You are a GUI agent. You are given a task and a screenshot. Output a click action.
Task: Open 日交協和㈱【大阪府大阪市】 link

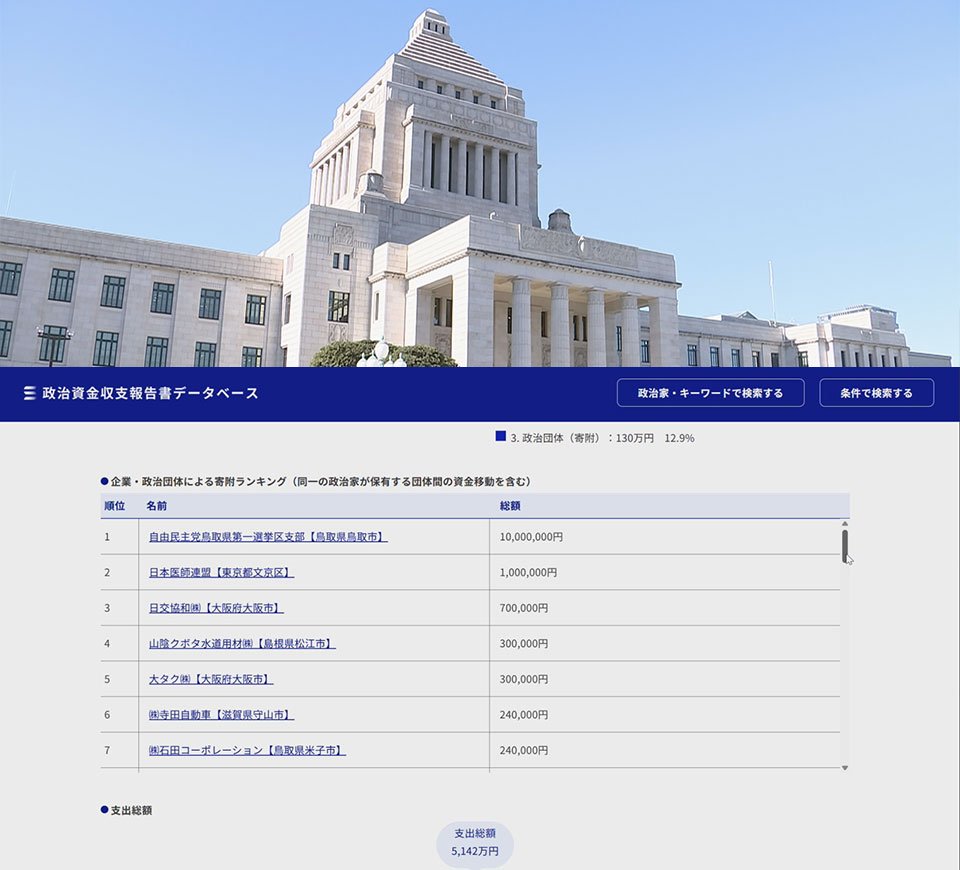216,608
